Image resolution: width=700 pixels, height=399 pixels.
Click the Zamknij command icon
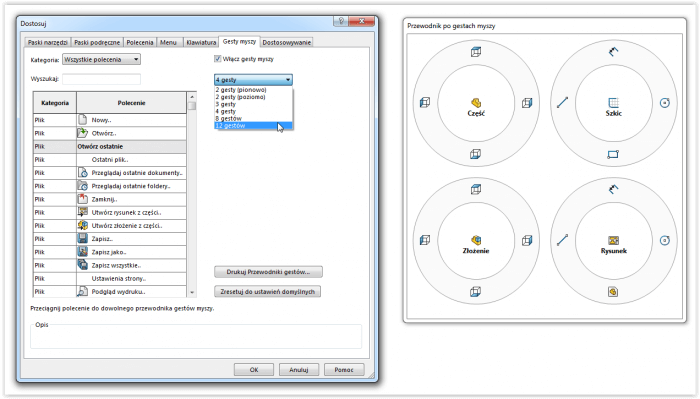(x=83, y=199)
